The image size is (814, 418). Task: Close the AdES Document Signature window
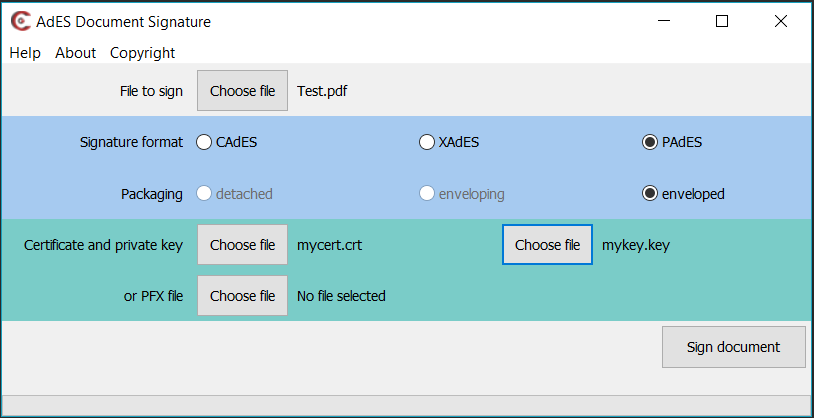point(781,21)
